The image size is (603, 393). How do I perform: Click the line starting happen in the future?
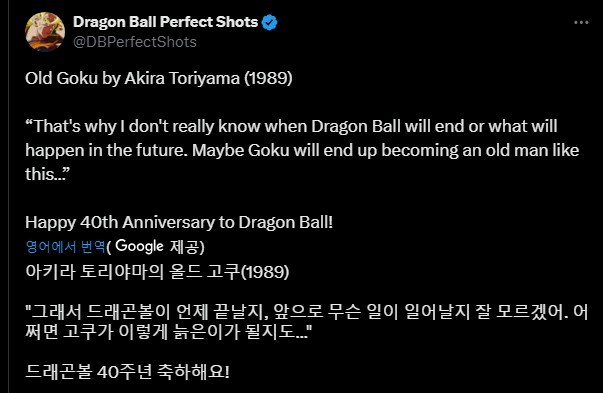point(302,150)
